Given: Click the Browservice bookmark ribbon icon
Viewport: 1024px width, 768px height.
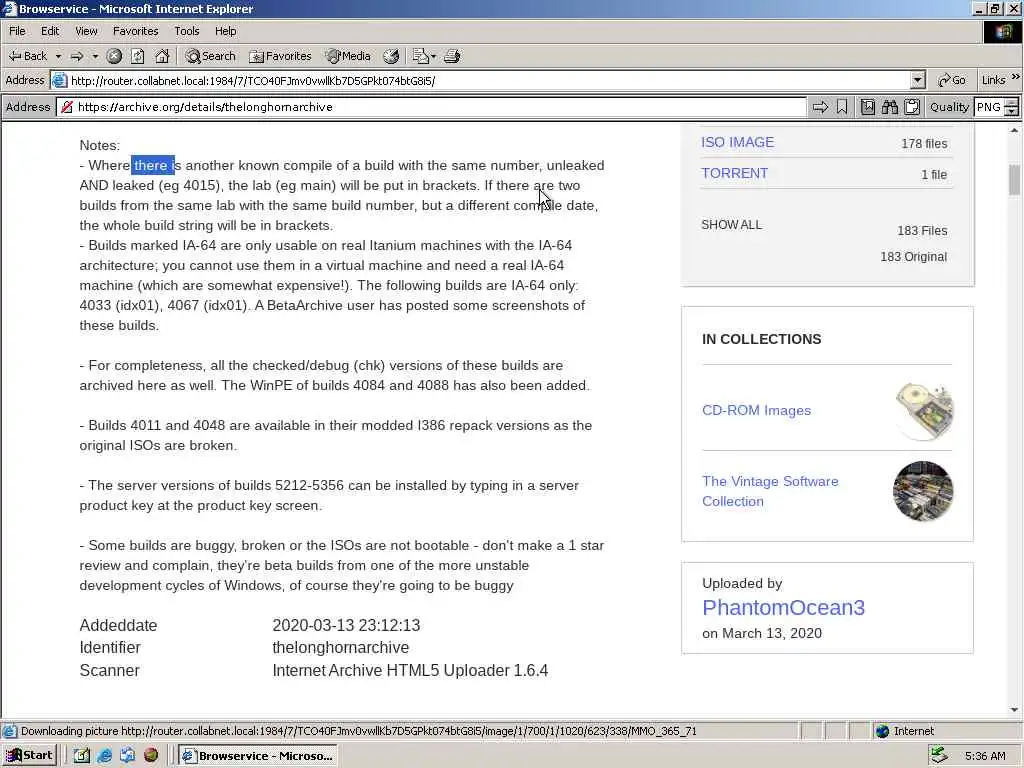Looking at the screenshot, I should point(842,107).
